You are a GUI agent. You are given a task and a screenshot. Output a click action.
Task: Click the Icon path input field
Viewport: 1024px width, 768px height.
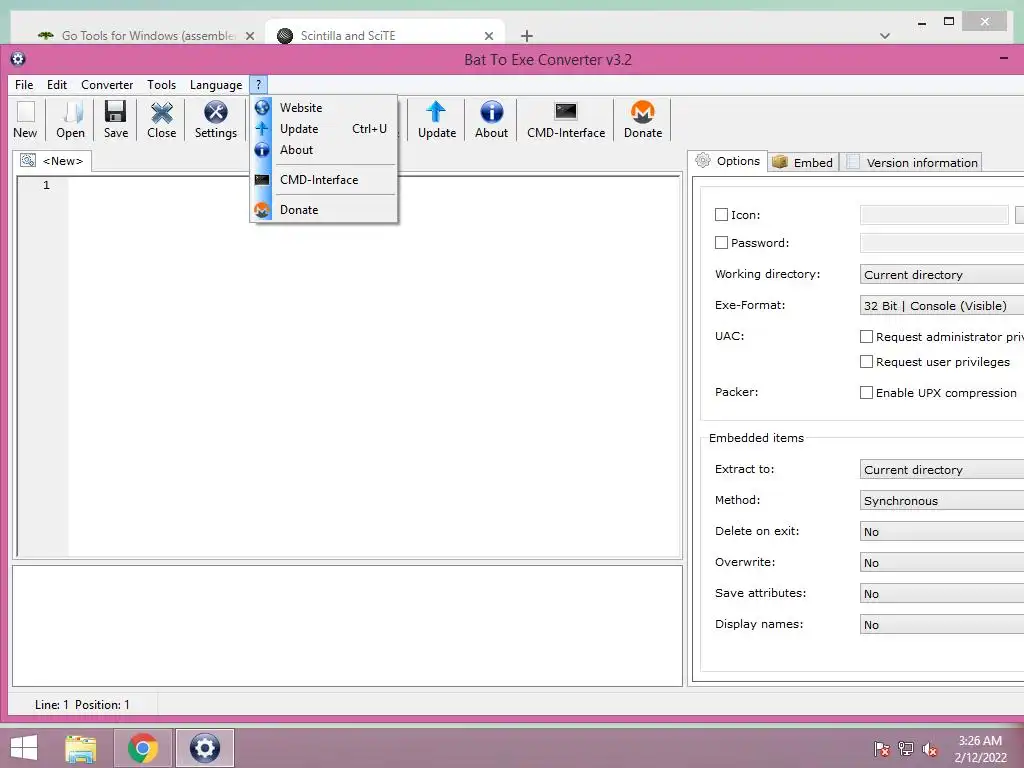[934, 214]
